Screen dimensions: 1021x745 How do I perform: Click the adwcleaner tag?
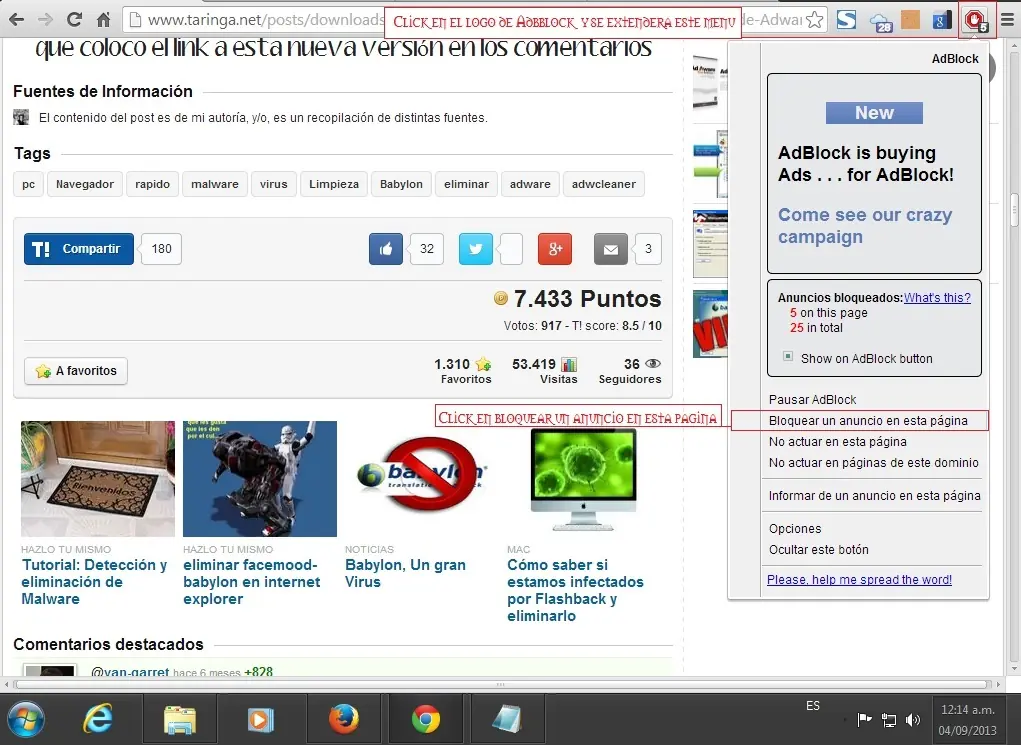pos(604,184)
